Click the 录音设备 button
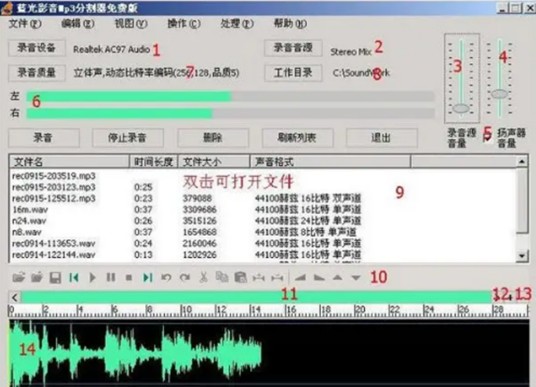The height and width of the screenshot is (387, 536). (x=37, y=48)
